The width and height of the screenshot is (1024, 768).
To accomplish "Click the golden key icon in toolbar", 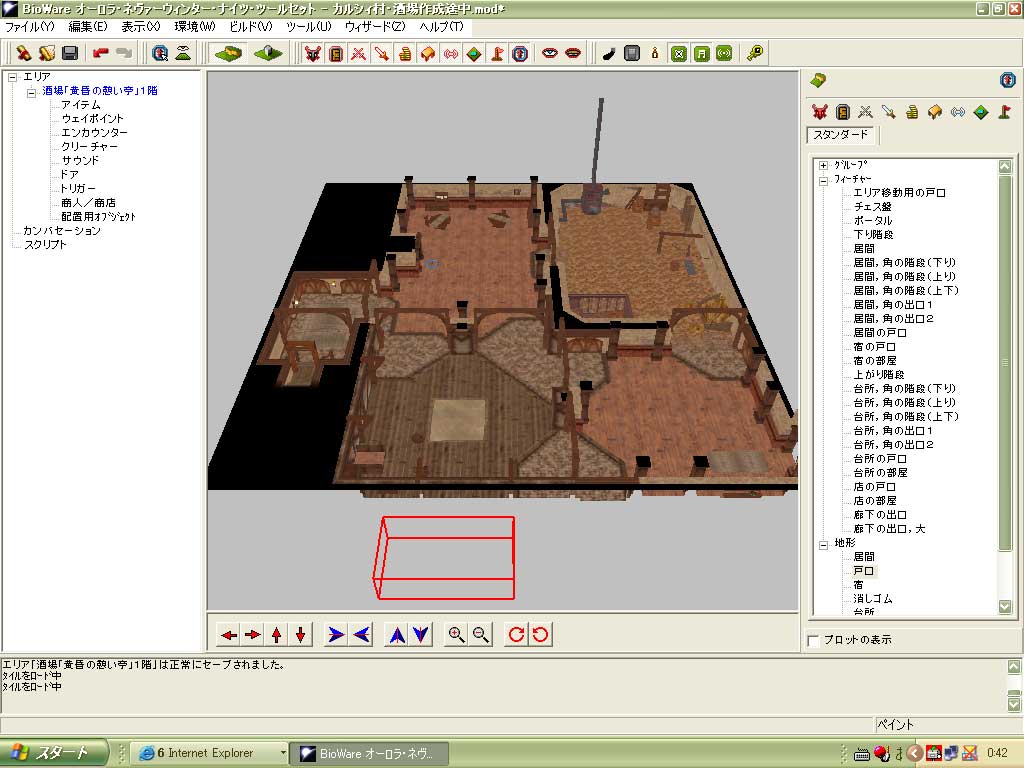I will (755, 53).
